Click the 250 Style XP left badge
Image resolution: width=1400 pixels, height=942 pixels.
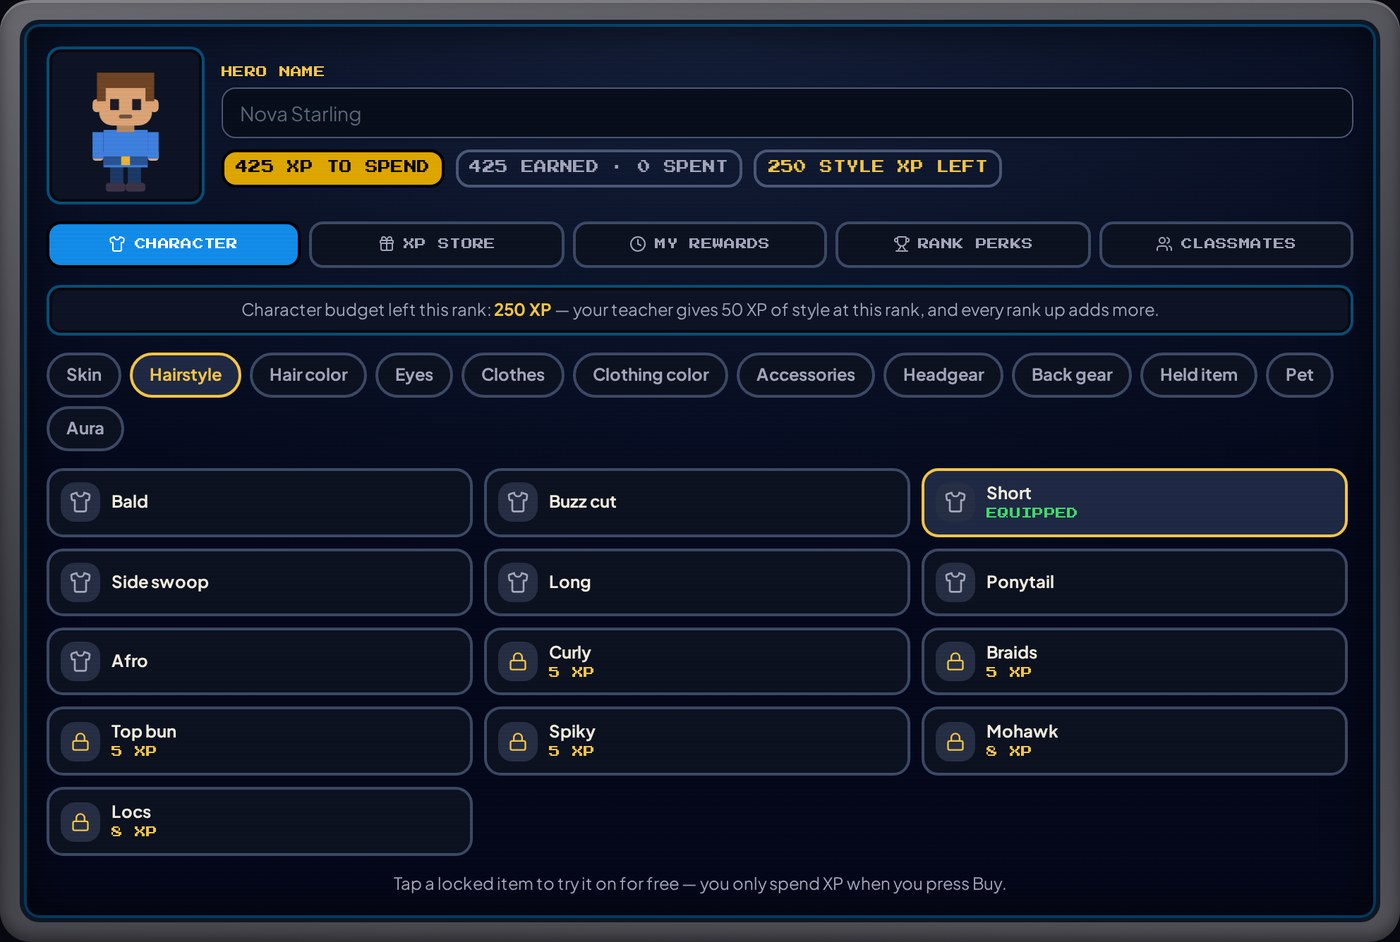tap(877, 167)
